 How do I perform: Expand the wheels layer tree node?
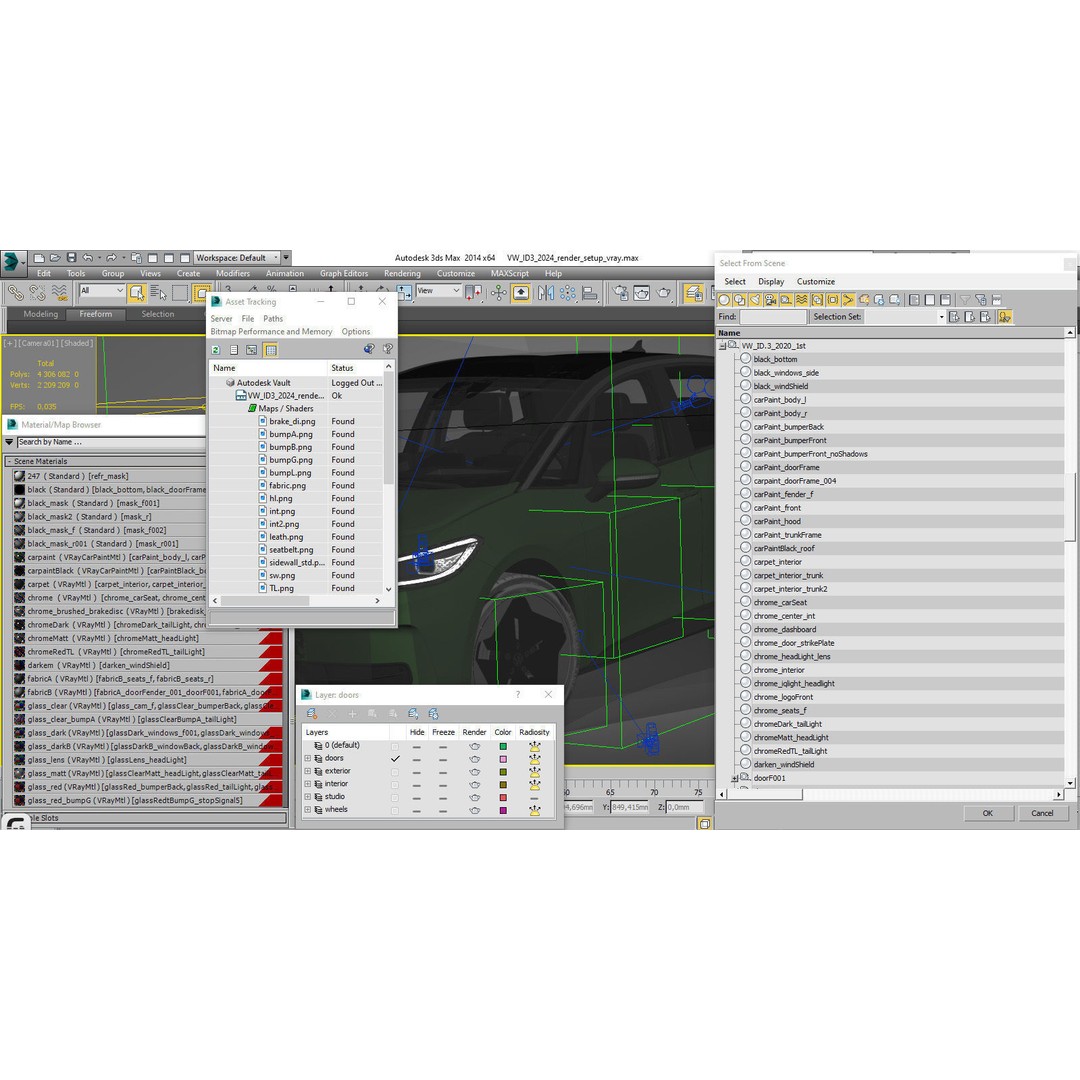click(x=307, y=810)
